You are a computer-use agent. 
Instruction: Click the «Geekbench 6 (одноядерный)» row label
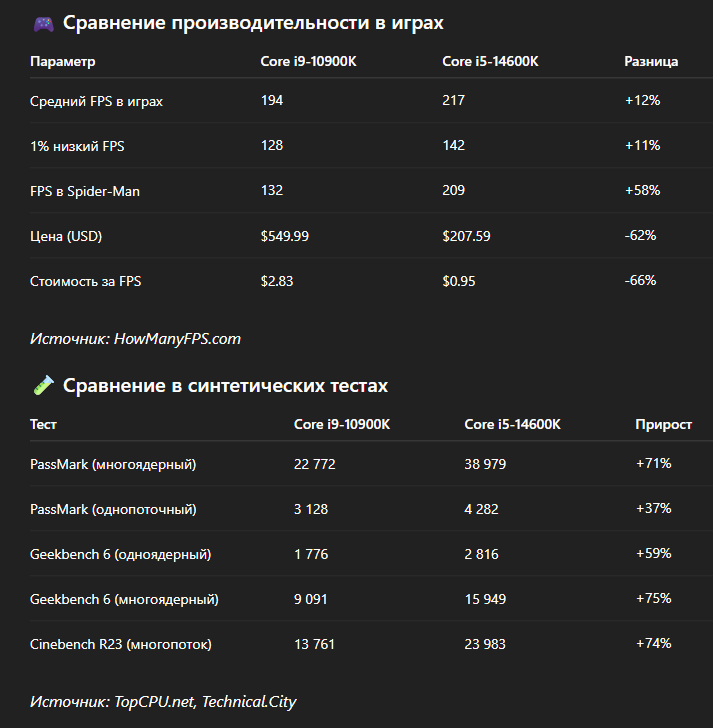point(121,554)
